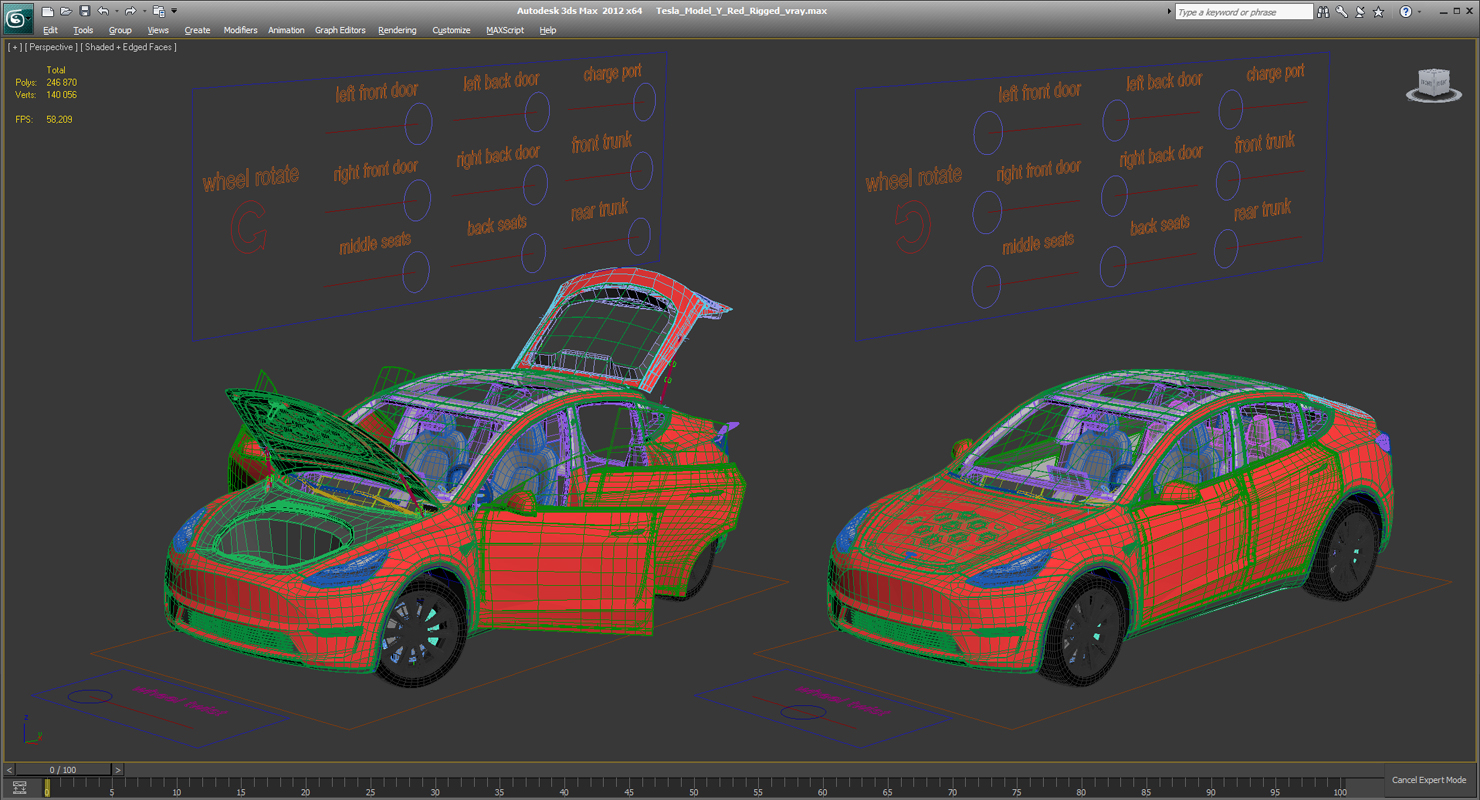Select left panel 'right front door' slider circle
The image size is (1480, 800).
(x=417, y=199)
